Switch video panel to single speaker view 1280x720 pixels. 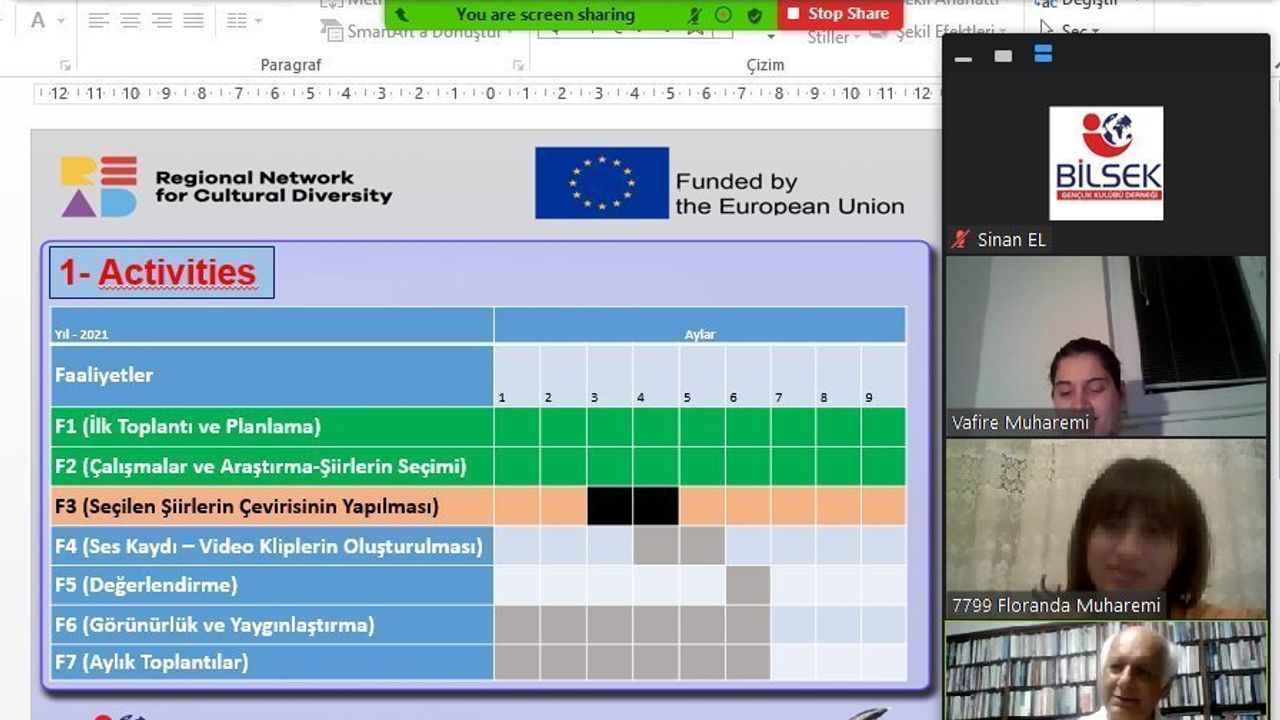(1003, 56)
